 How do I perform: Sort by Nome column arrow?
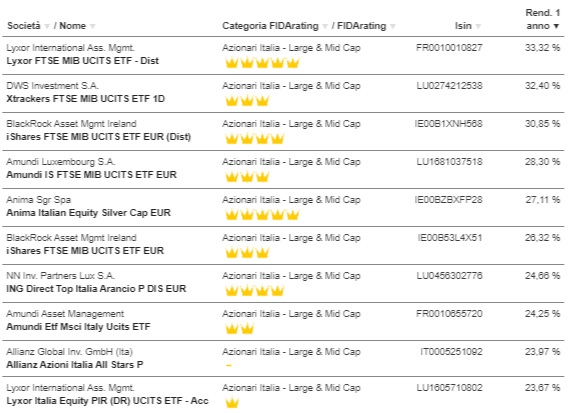[x=92, y=26]
